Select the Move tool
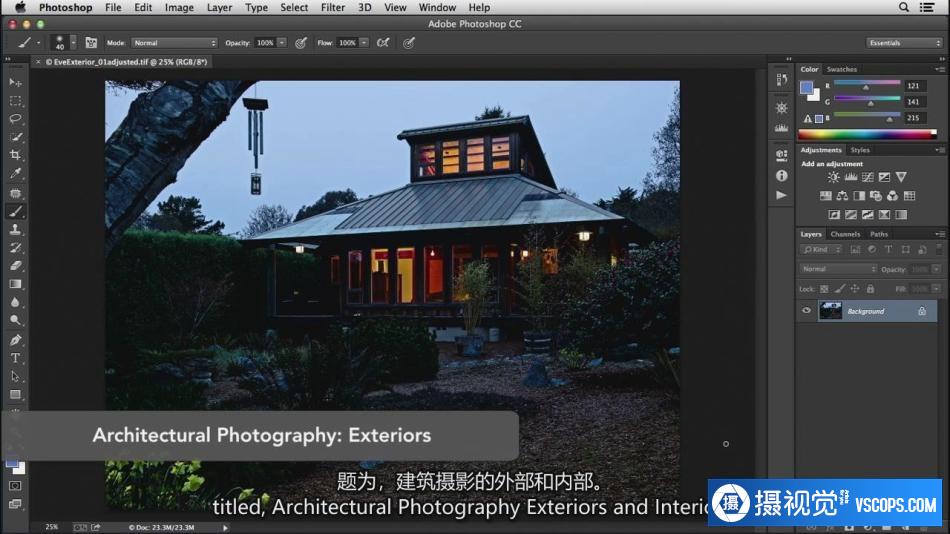This screenshot has width=950, height=534. tap(15, 82)
